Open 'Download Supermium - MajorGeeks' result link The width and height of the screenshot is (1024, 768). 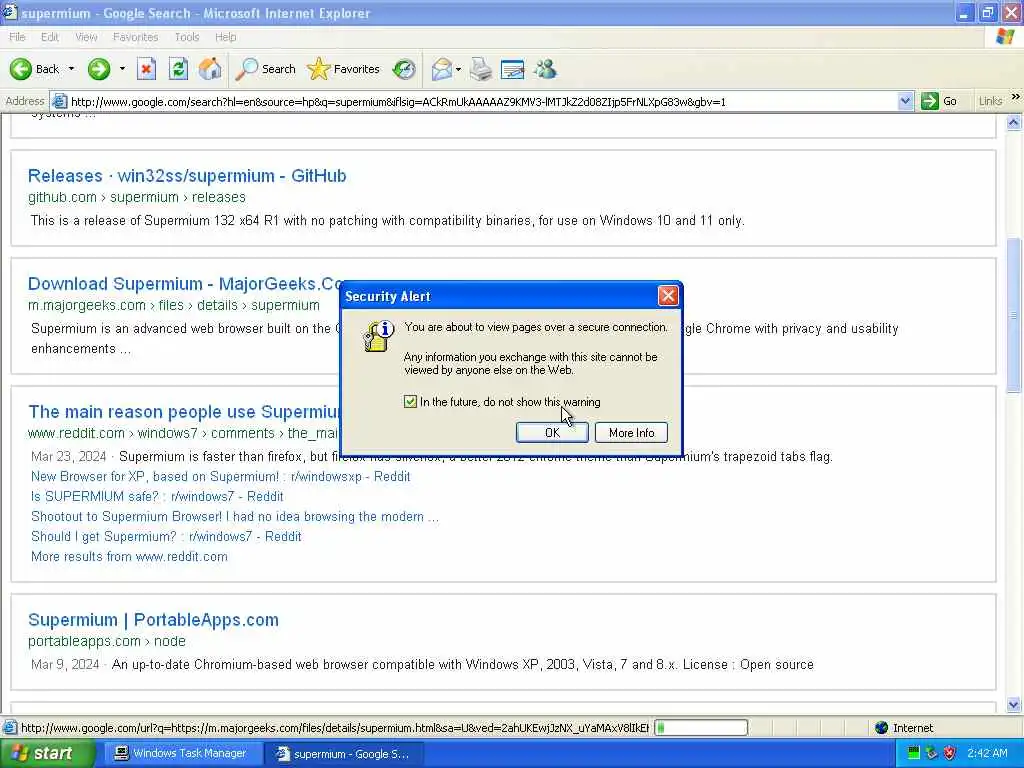click(x=185, y=283)
